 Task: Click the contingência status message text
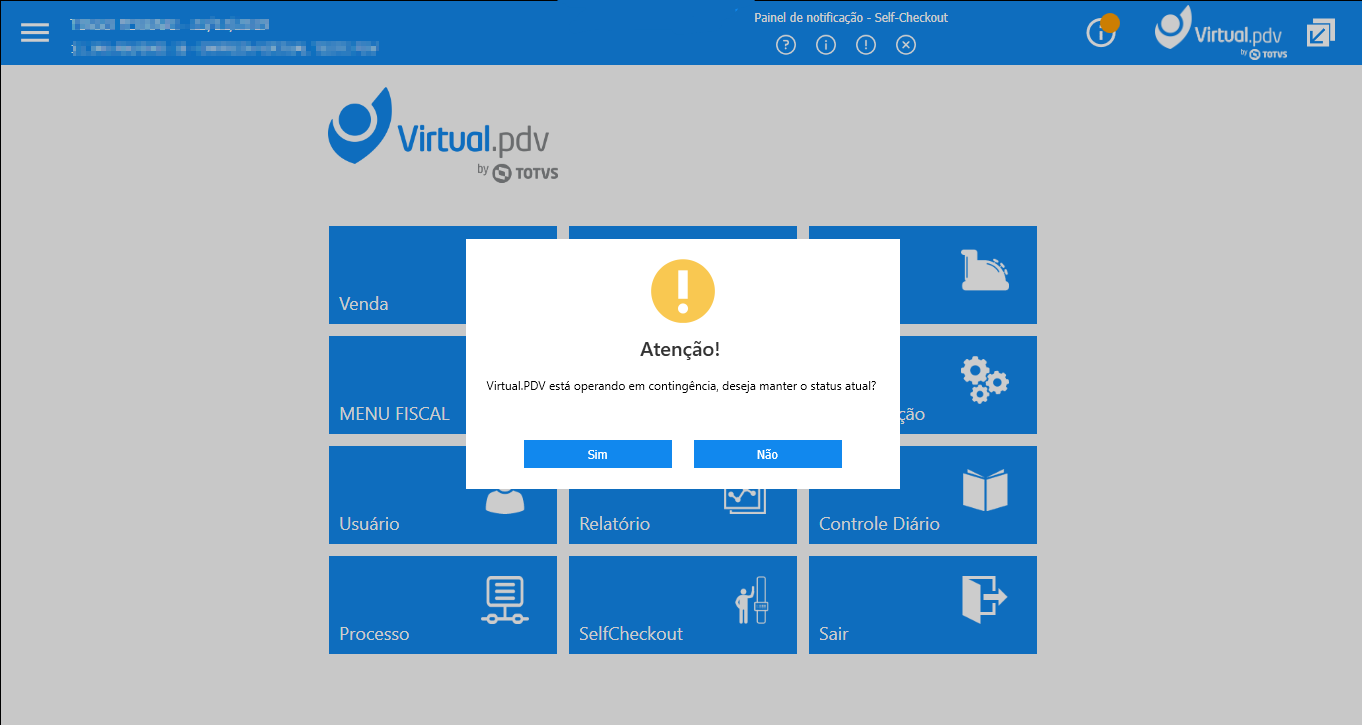pos(682,385)
